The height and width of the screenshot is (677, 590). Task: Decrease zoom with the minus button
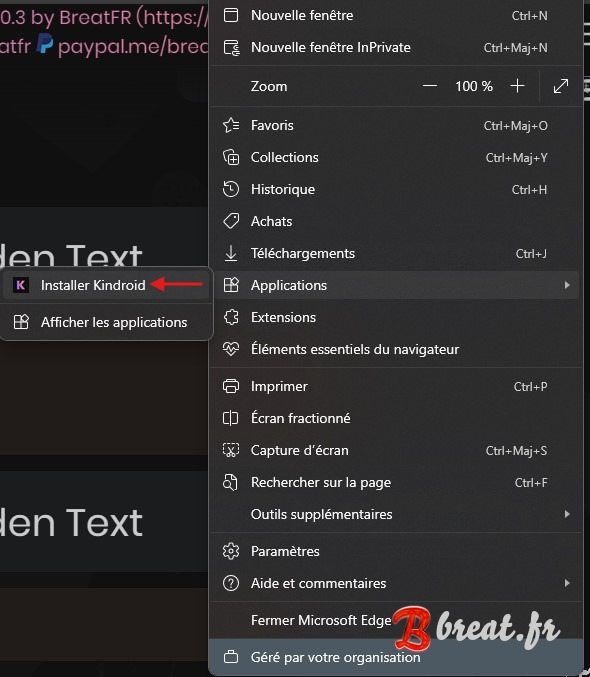pos(430,86)
